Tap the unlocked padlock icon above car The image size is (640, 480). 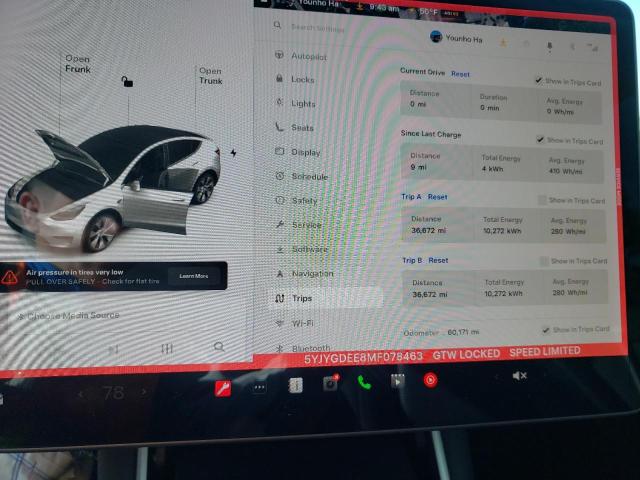(127, 81)
